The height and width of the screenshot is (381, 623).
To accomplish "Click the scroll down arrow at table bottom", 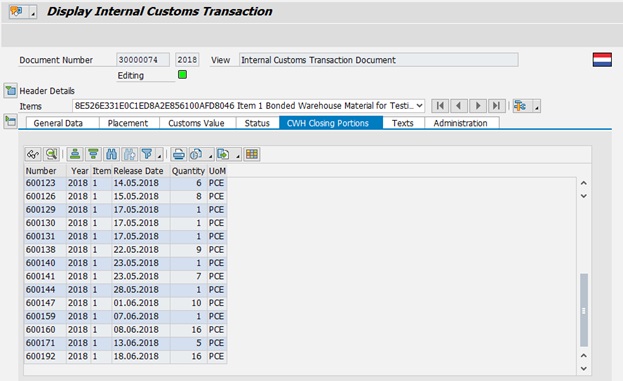I will pyautogui.click(x=584, y=368).
